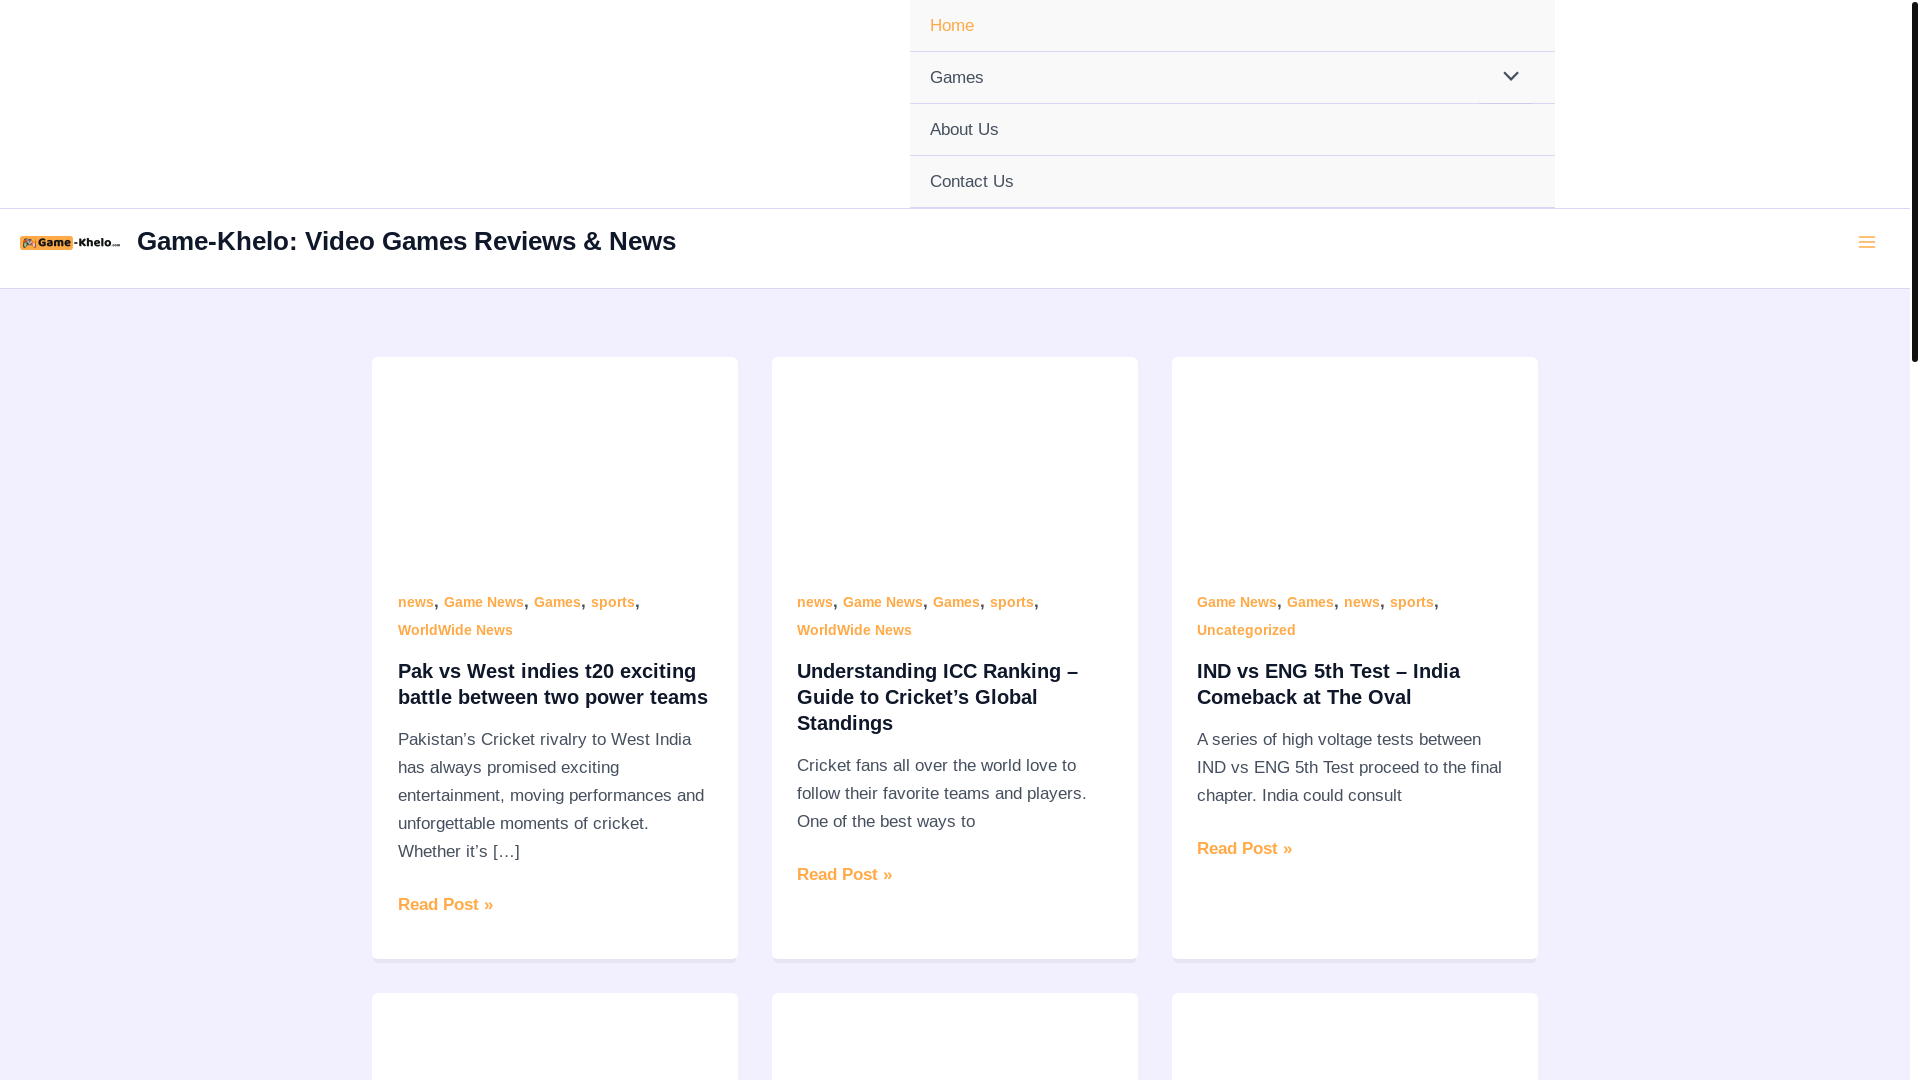Click thumbnail area of IND vs ENG card
The height and width of the screenshot is (1080, 1920).
(x=1355, y=460)
